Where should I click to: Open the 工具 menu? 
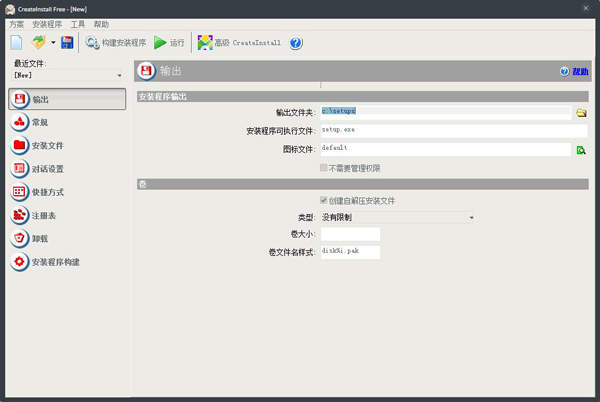coord(78,24)
